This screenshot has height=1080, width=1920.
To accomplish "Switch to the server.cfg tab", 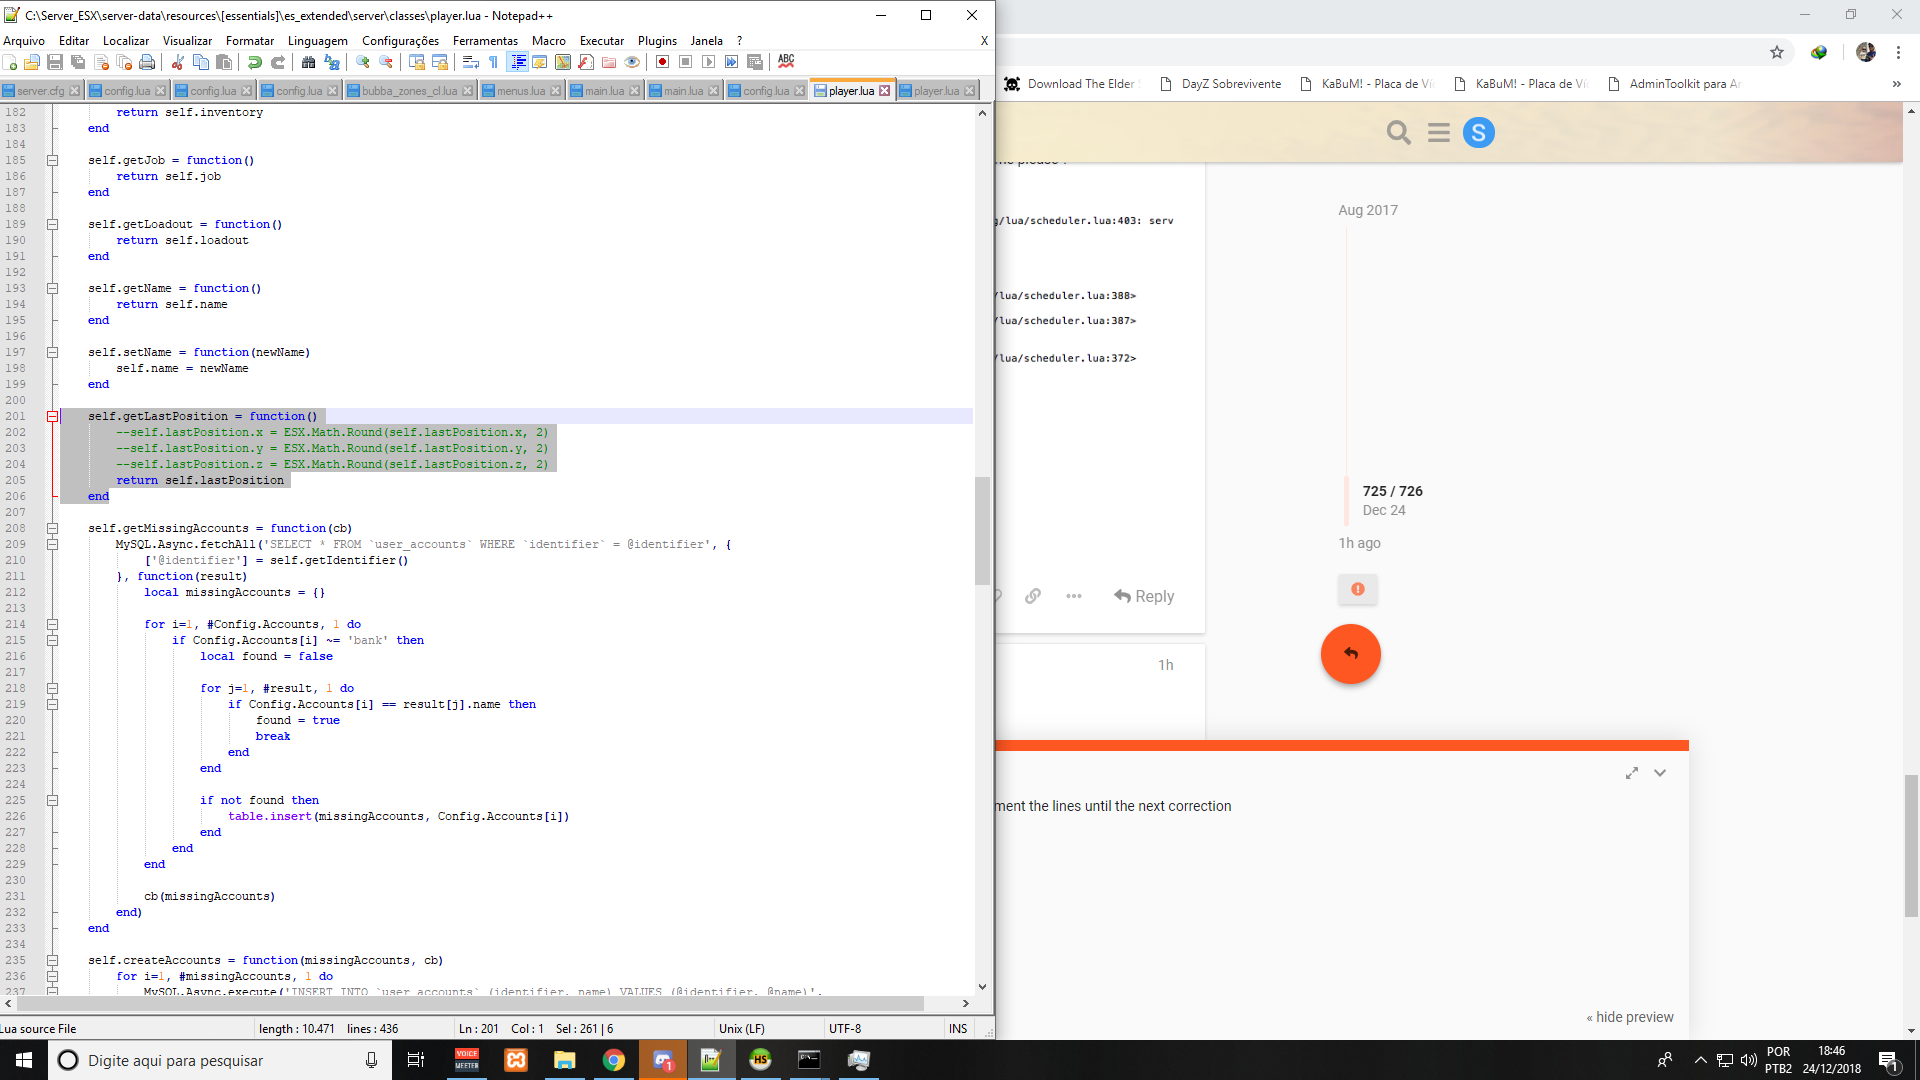I will [41, 91].
